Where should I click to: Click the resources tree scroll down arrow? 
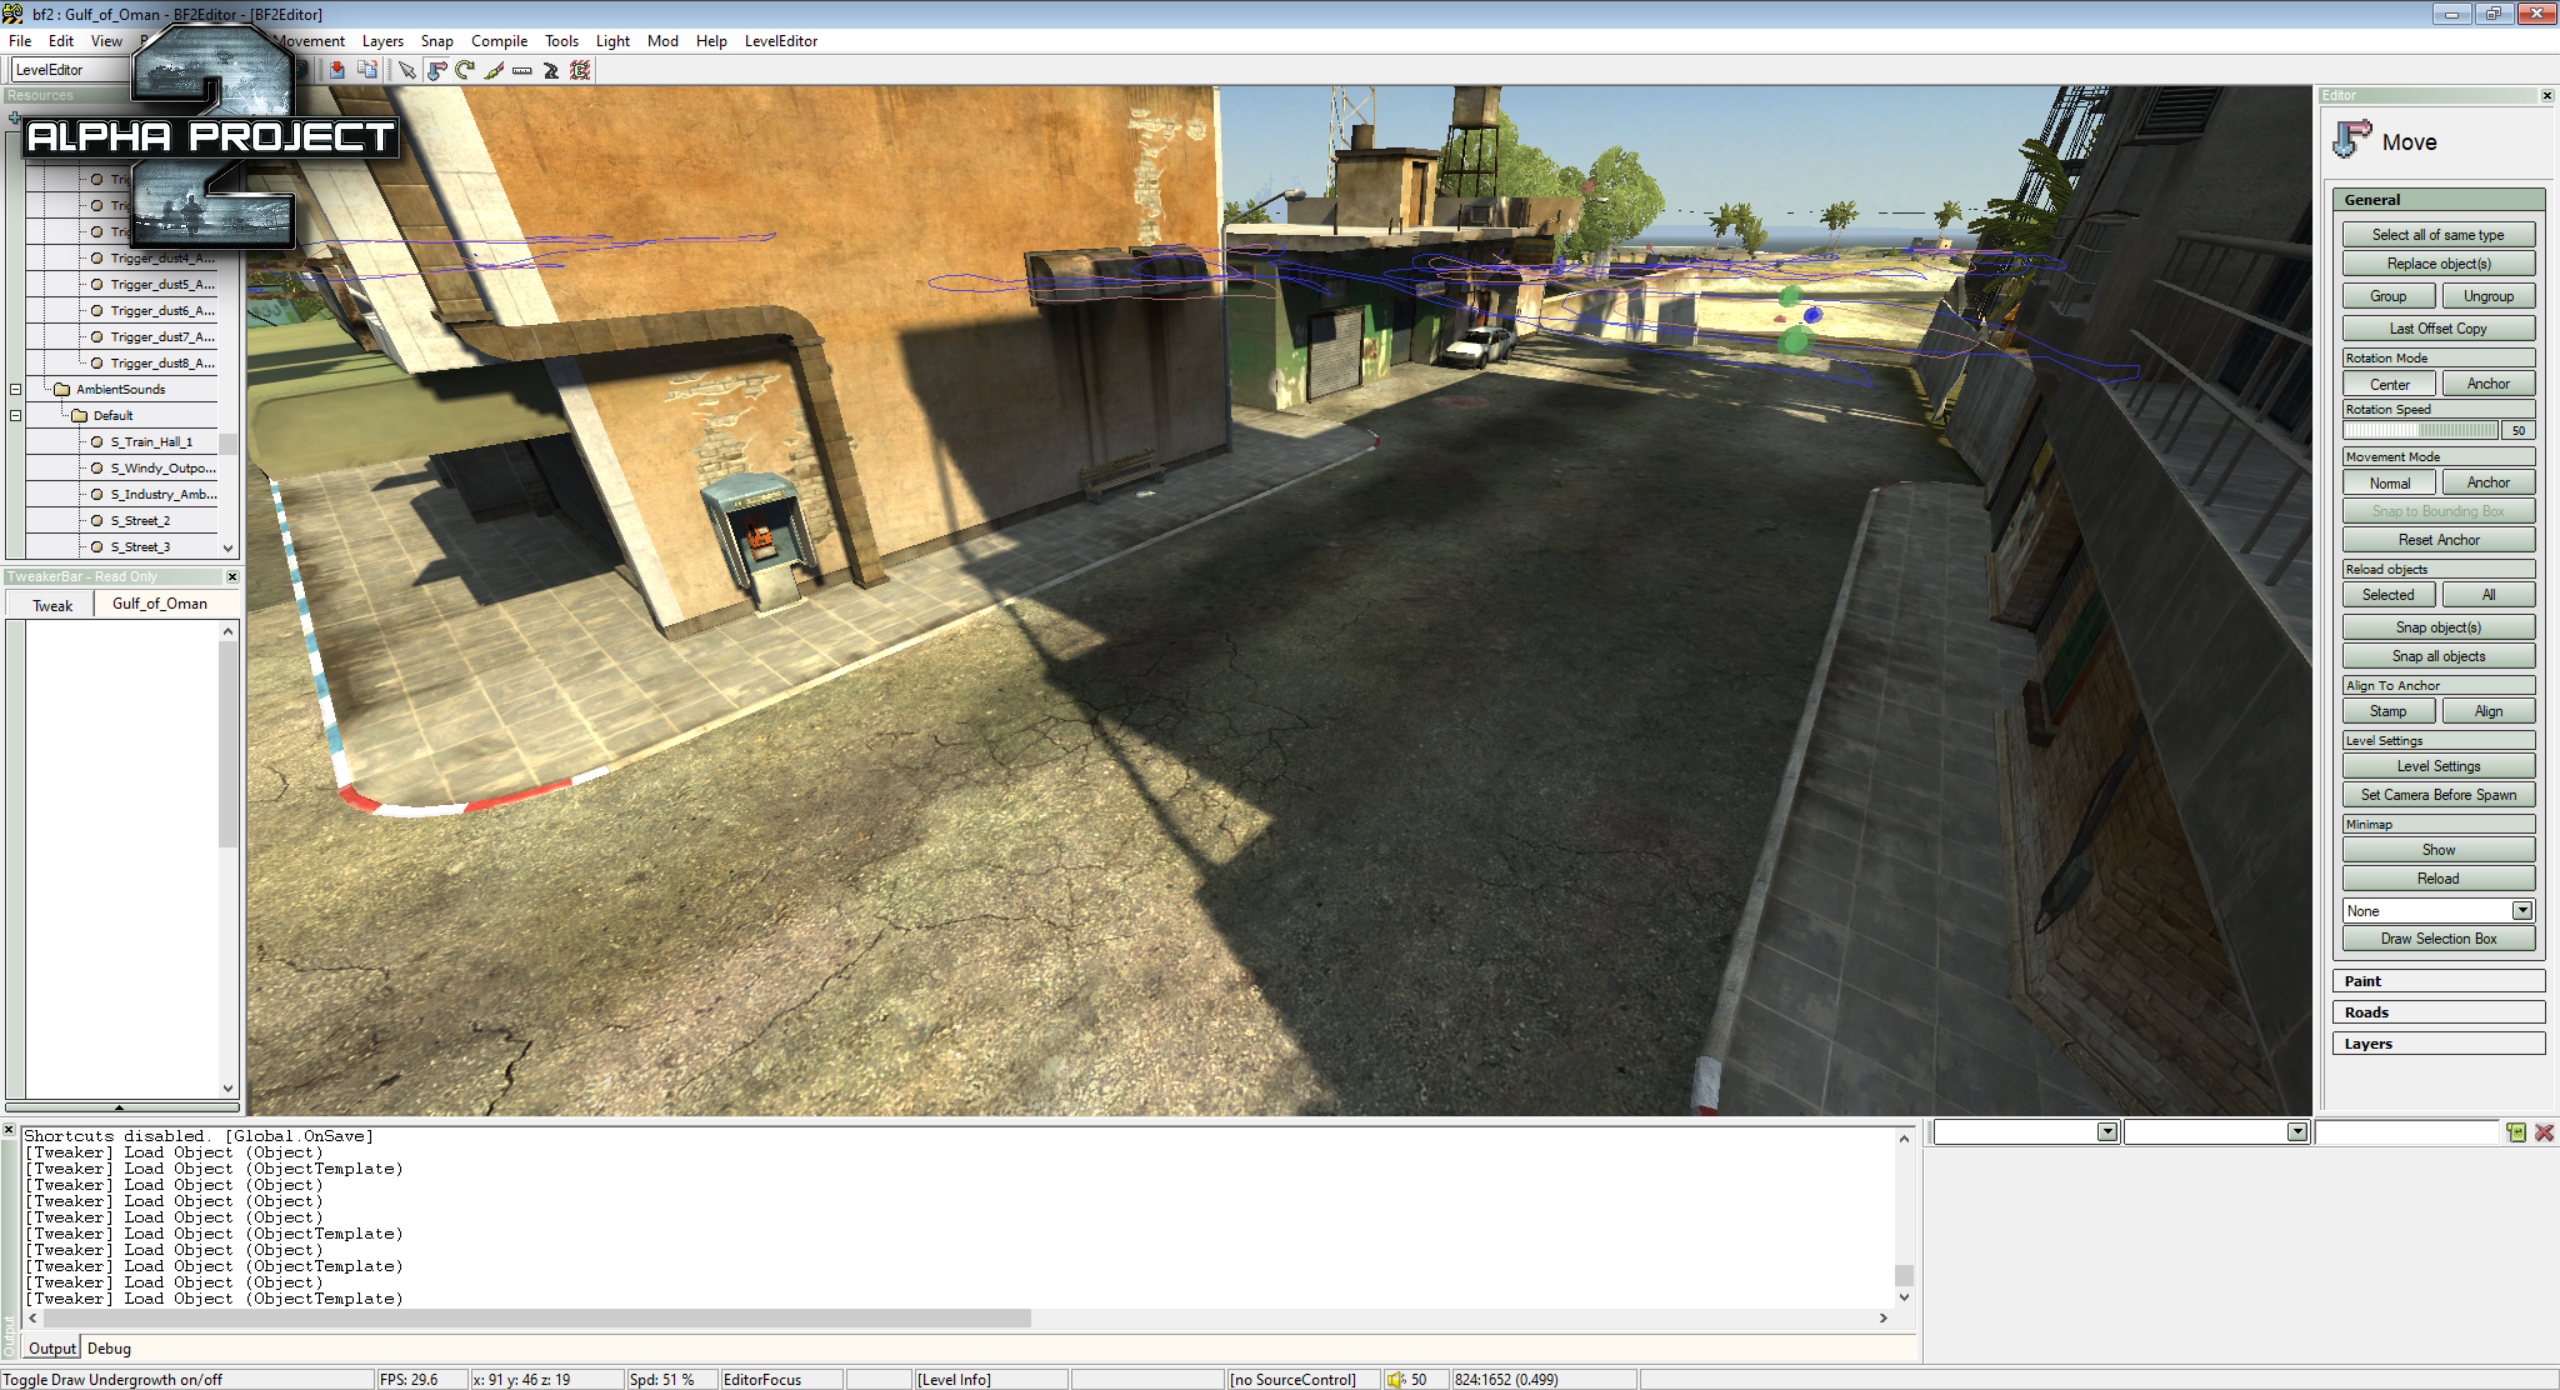point(228,548)
